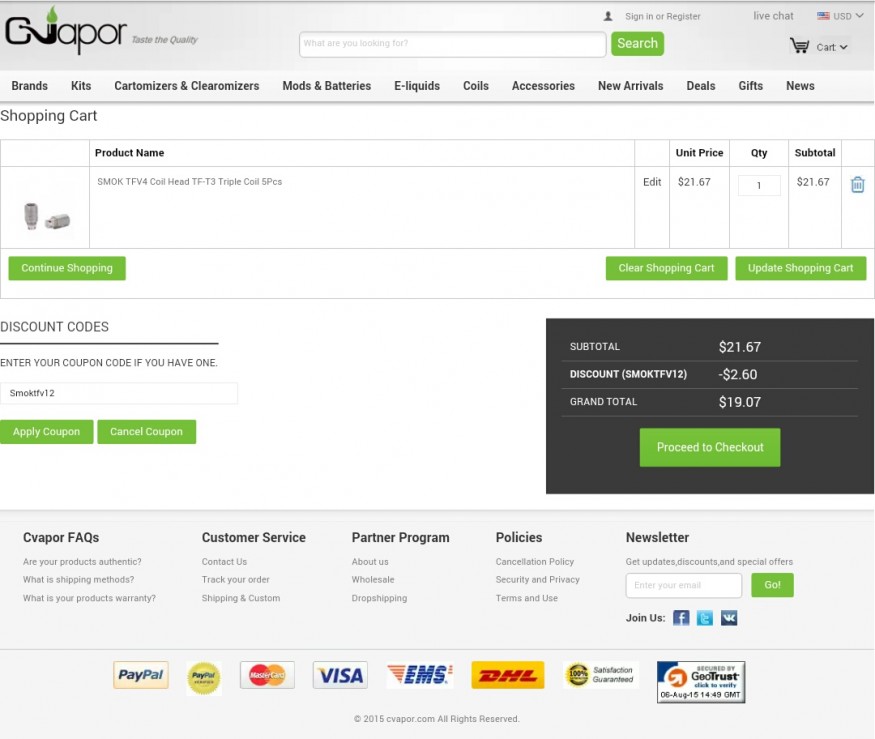
Task: Open 'What is your products warranty?' FAQ
Action: 89,598
